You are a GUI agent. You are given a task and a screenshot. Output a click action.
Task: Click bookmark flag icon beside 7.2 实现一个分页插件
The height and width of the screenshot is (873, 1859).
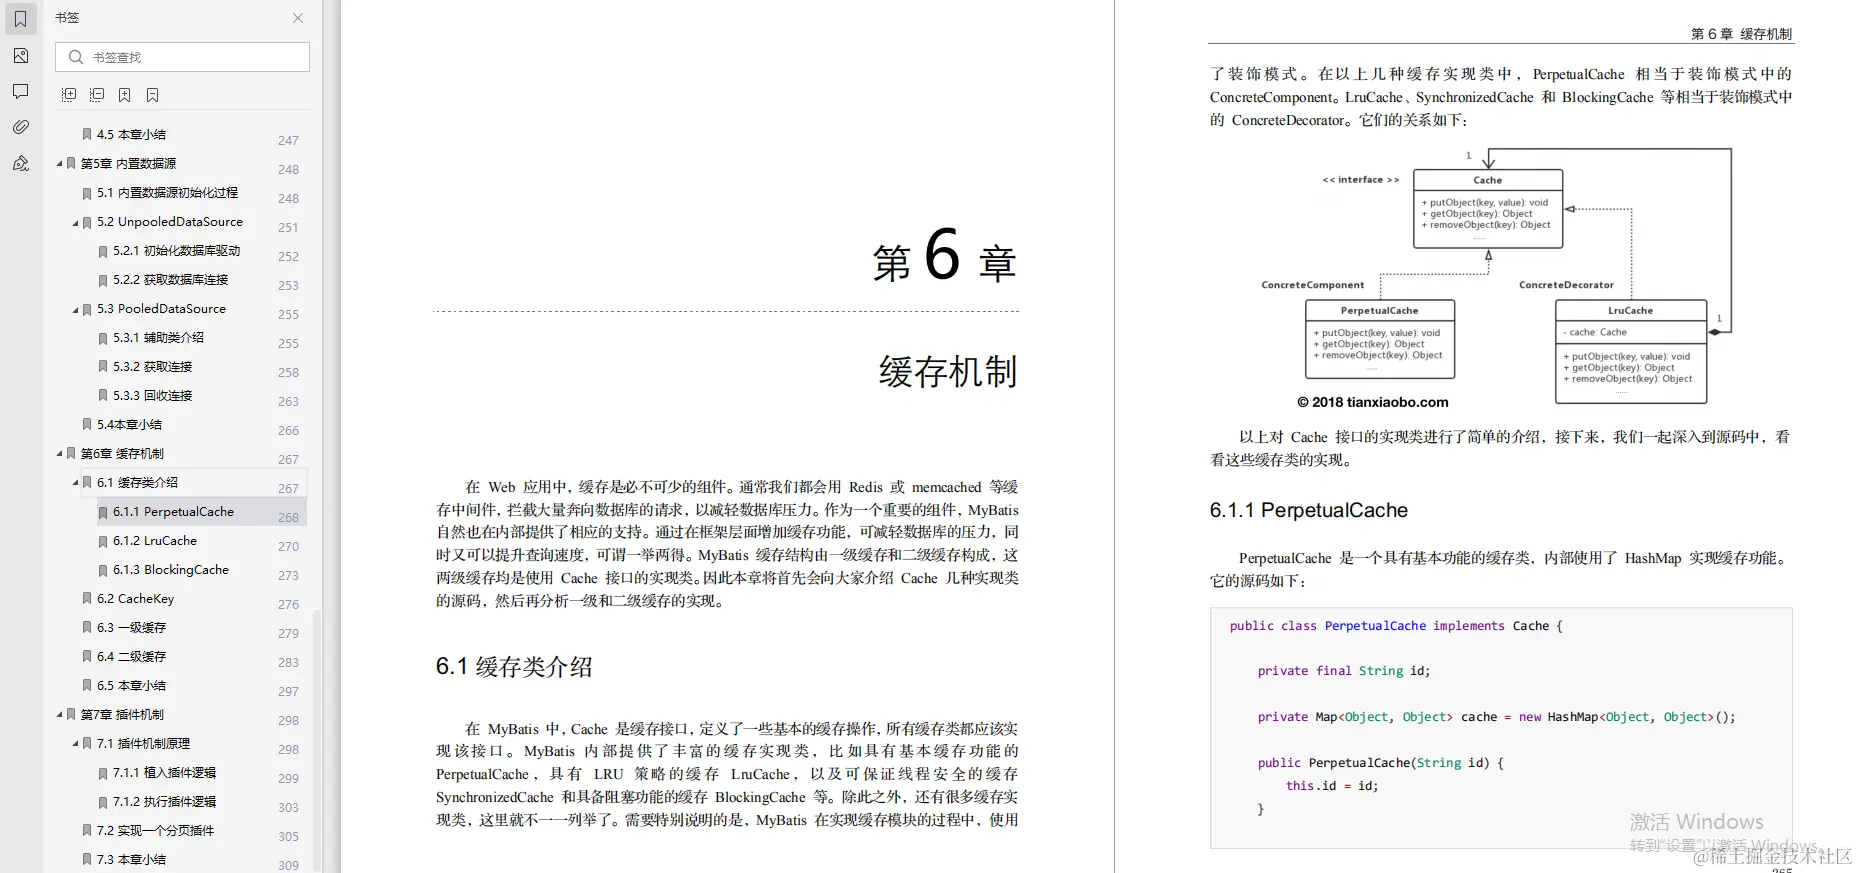click(x=87, y=831)
